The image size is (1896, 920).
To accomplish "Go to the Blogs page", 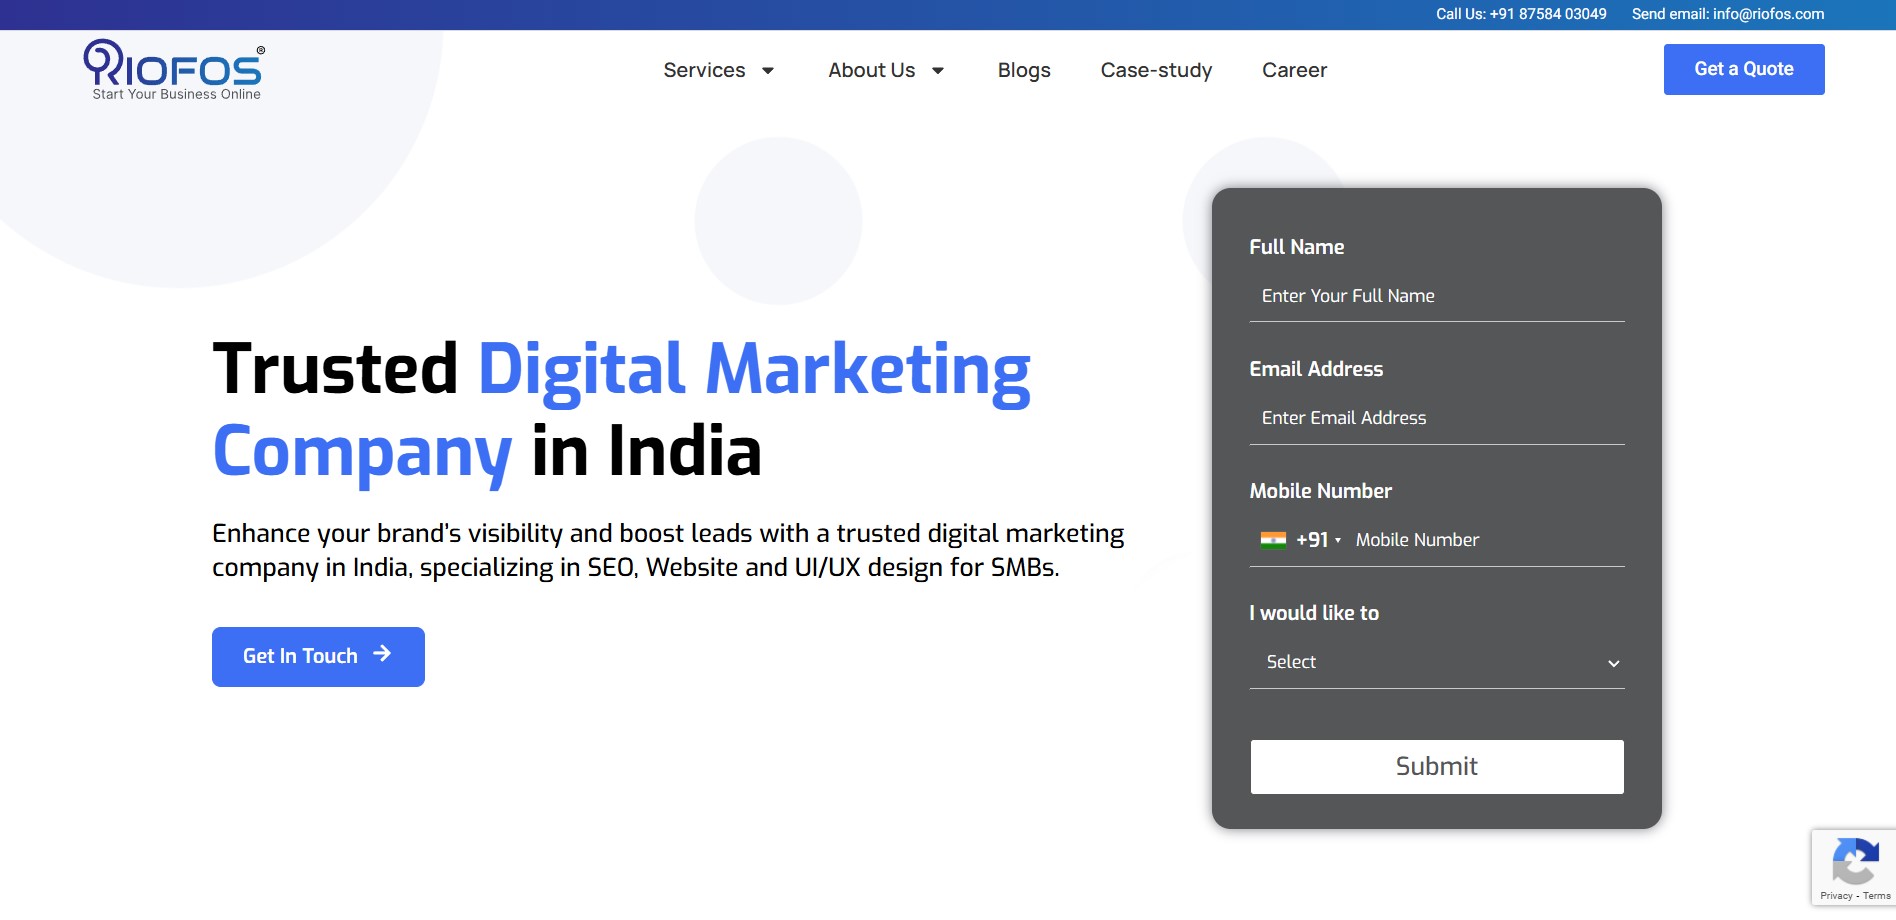I will click(x=1024, y=70).
